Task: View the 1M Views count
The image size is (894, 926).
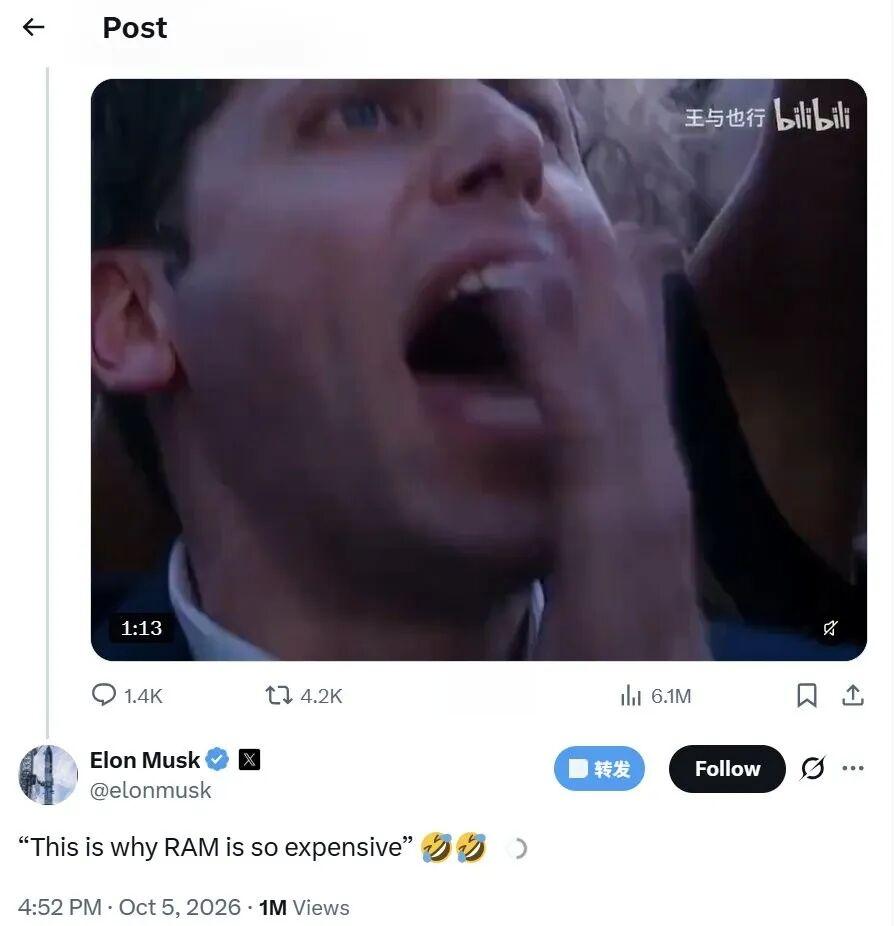Action: pyautogui.click(x=304, y=907)
